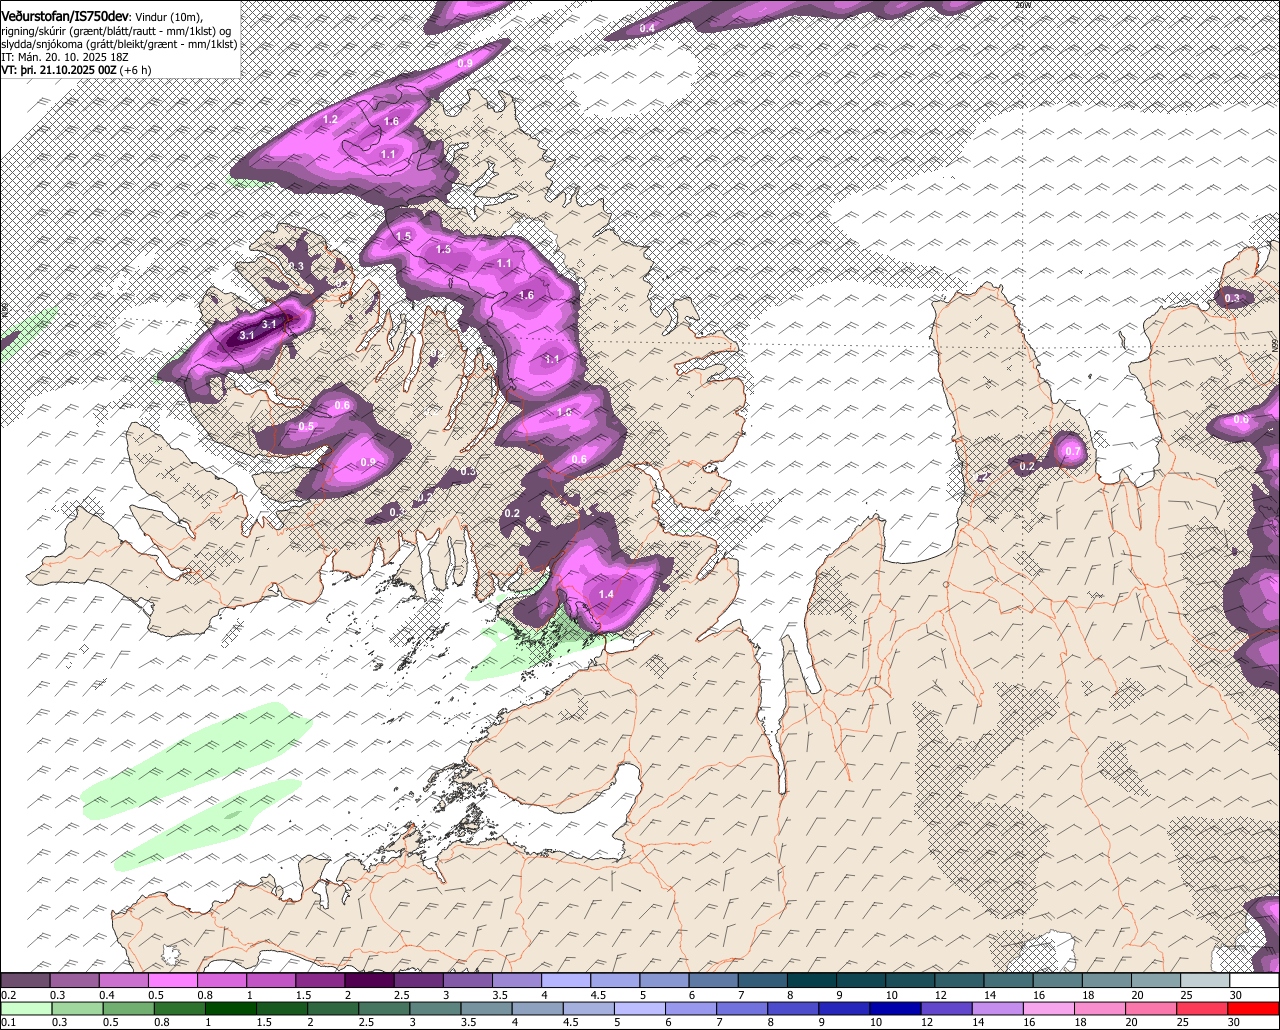Click the 0.7 precipitation value on the map
The image size is (1280, 1030).
click(1073, 452)
